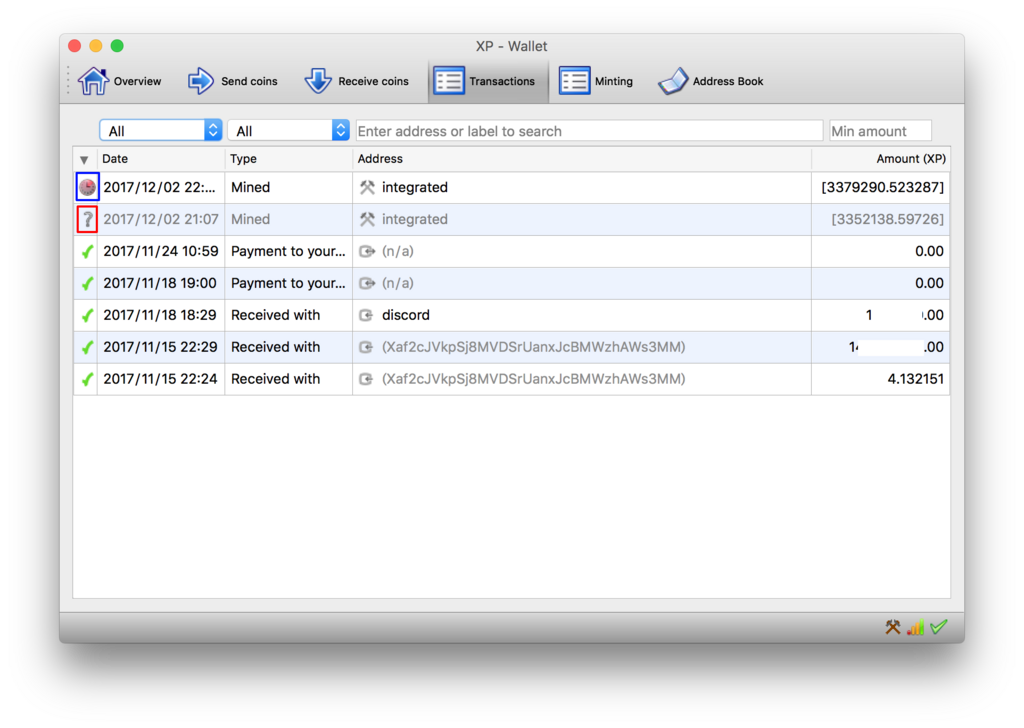This screenshot has width=1024, height=728.
Task: Select the date 2017/11/24 10:59
Action: coord(161,251)
